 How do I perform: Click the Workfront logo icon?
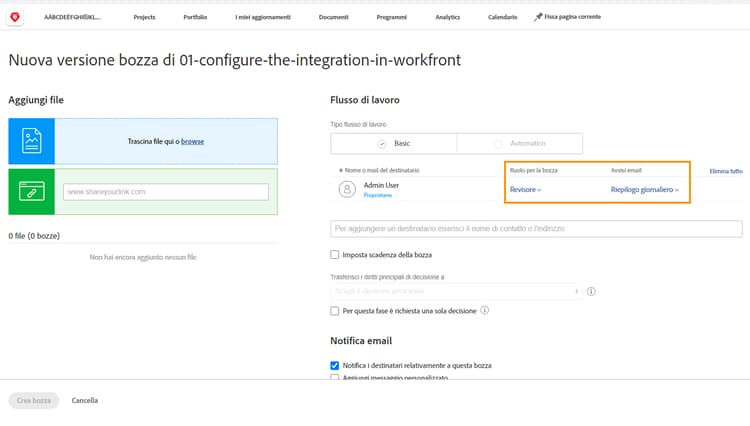pos(15,17)
